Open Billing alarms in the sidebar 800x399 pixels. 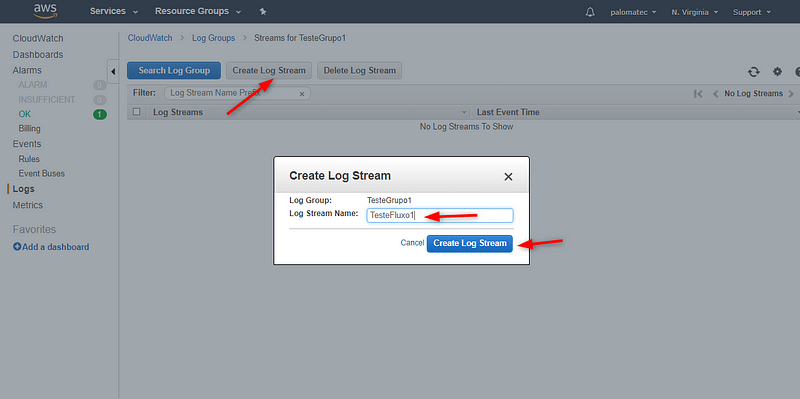pyautogui.click(x=30, y=129)
